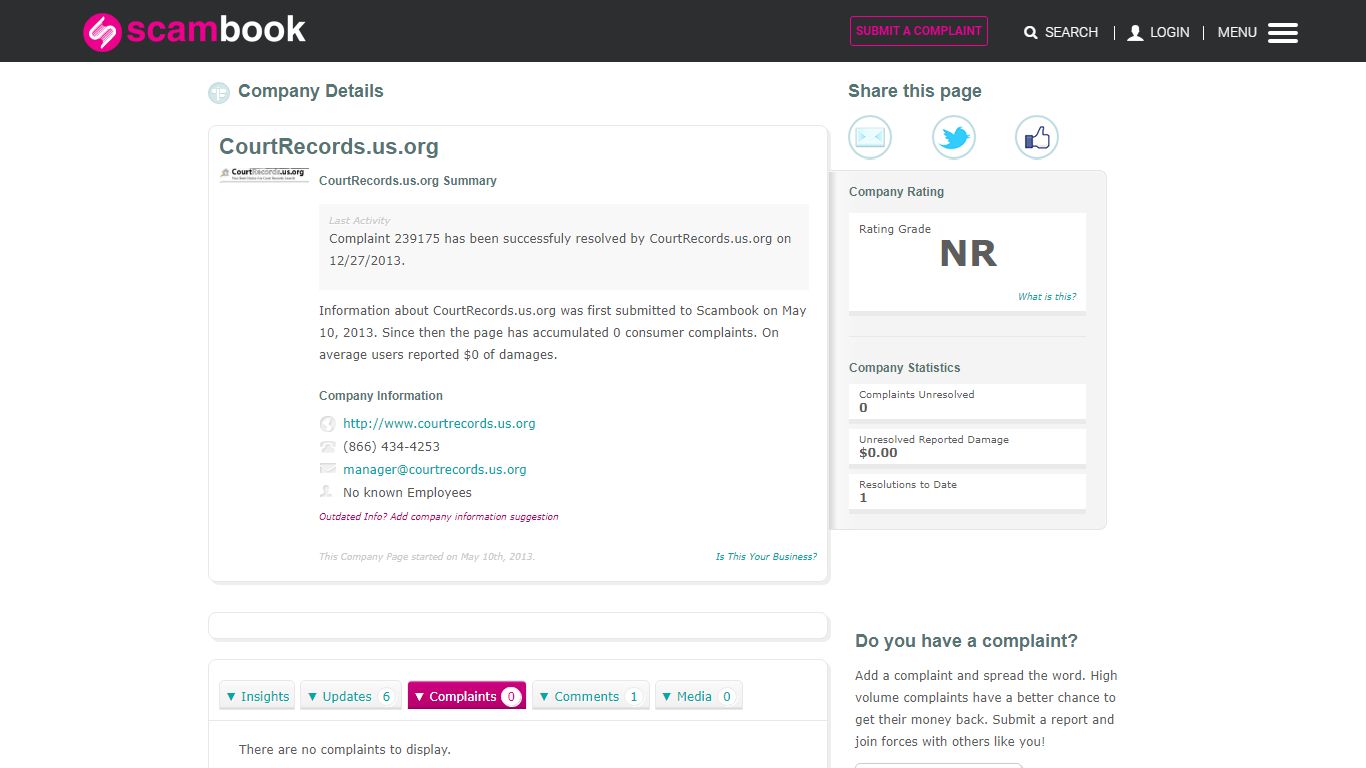Open the LOGIN link in header
This screenshot has height=768, width=1366.
click(1169, 33)
